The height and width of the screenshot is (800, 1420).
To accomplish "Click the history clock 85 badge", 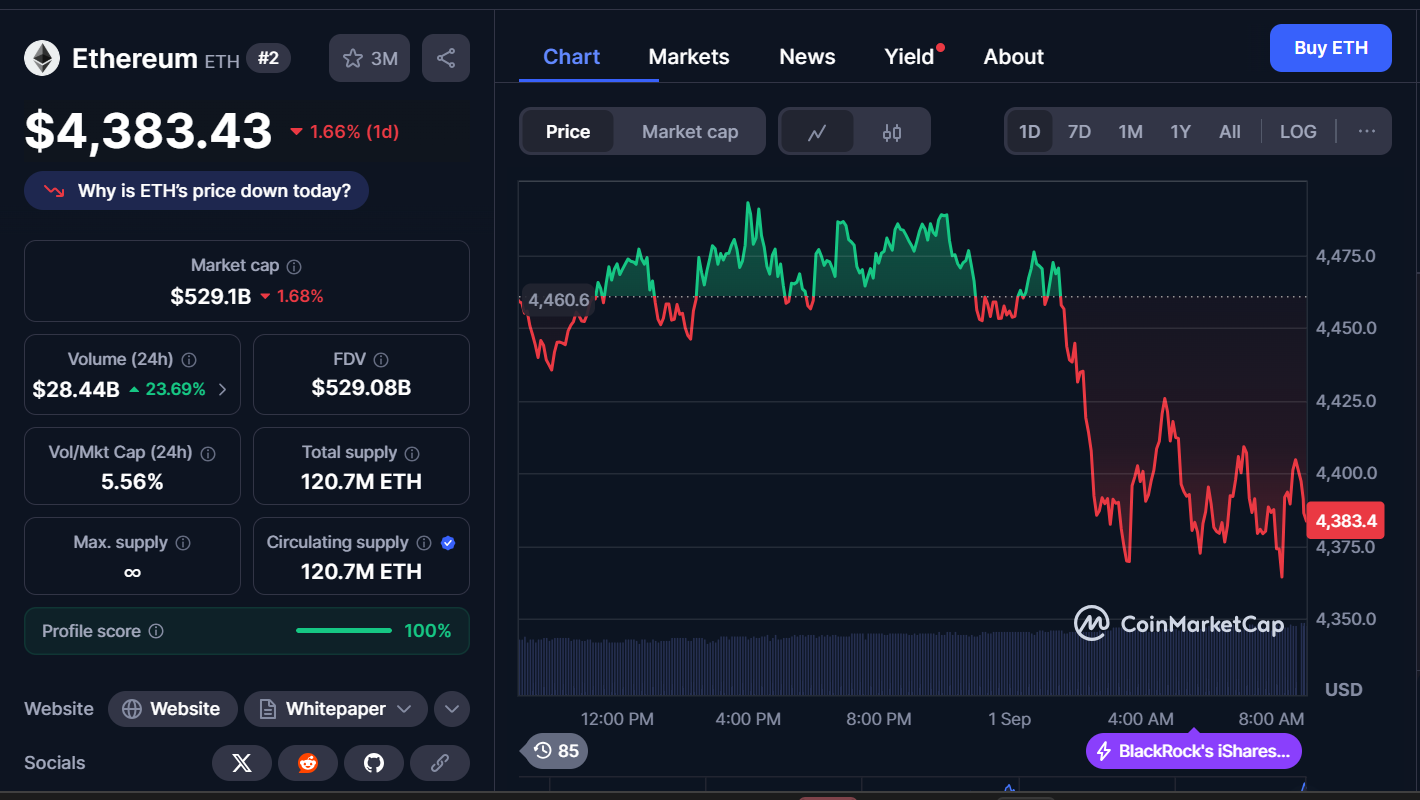I will [x=555, y=750].
